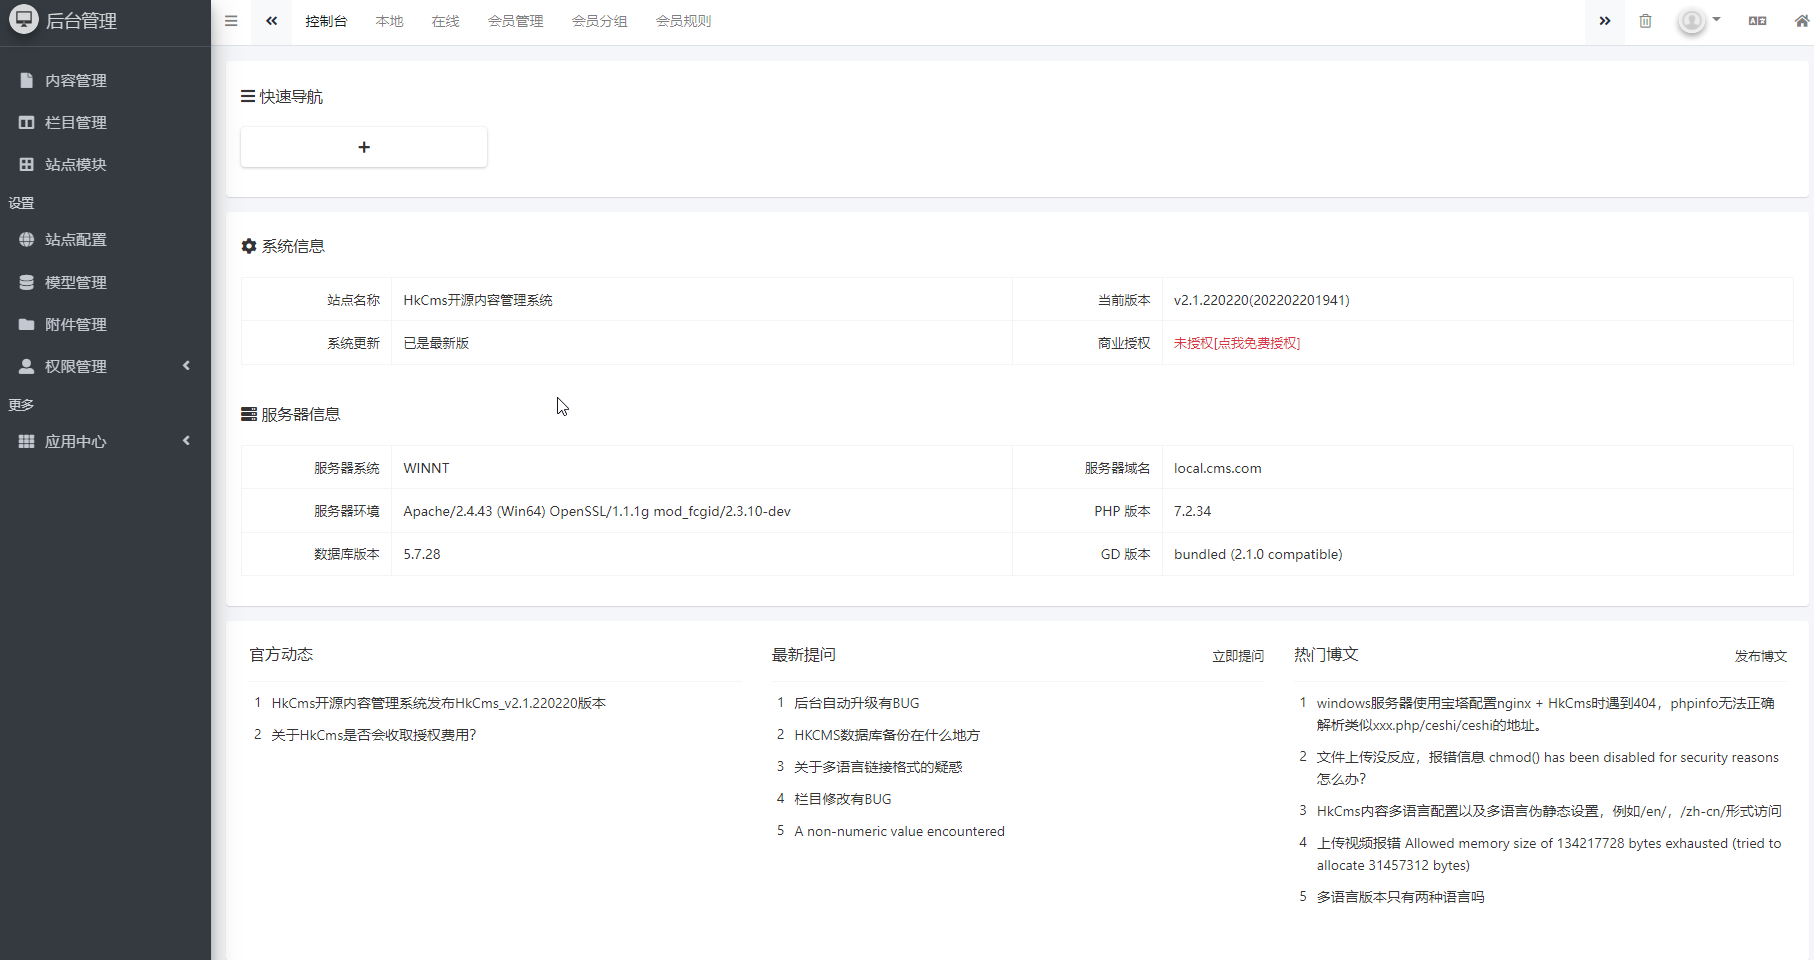
Task: Open 站点配置 with the globe icon
Action: click(75, 240)
